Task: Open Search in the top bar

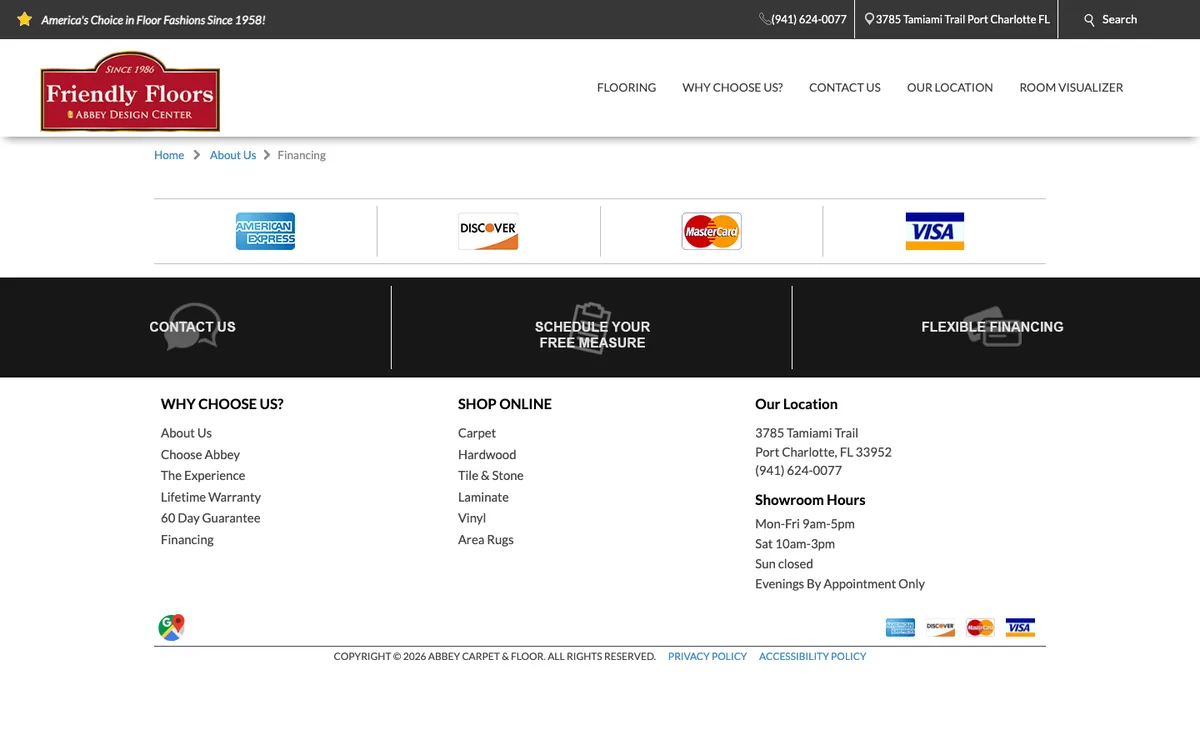Action: click(x=1119, y=19)
